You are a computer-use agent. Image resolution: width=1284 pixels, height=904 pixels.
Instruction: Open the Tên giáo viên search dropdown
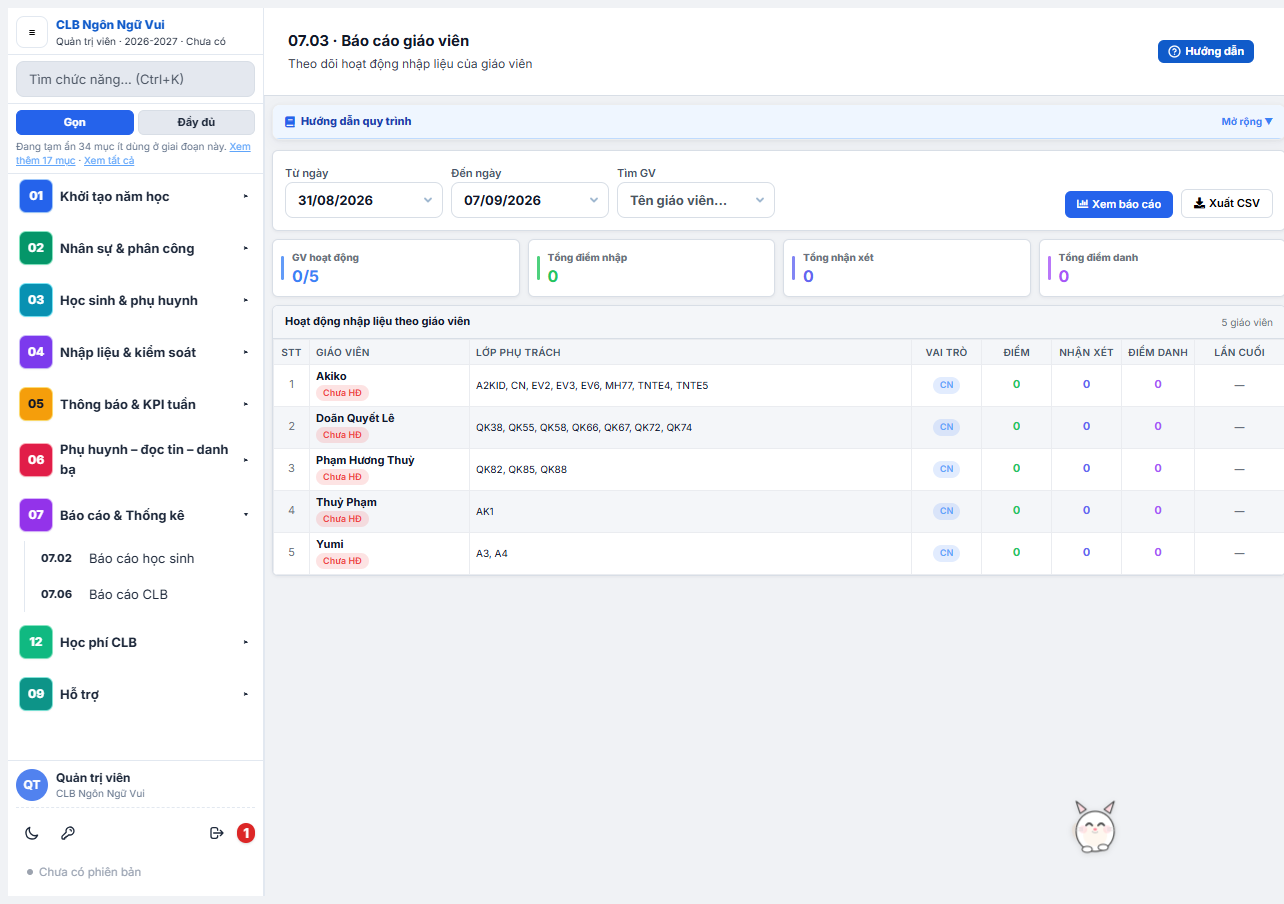pyautogui.click(x=696, y=200)
